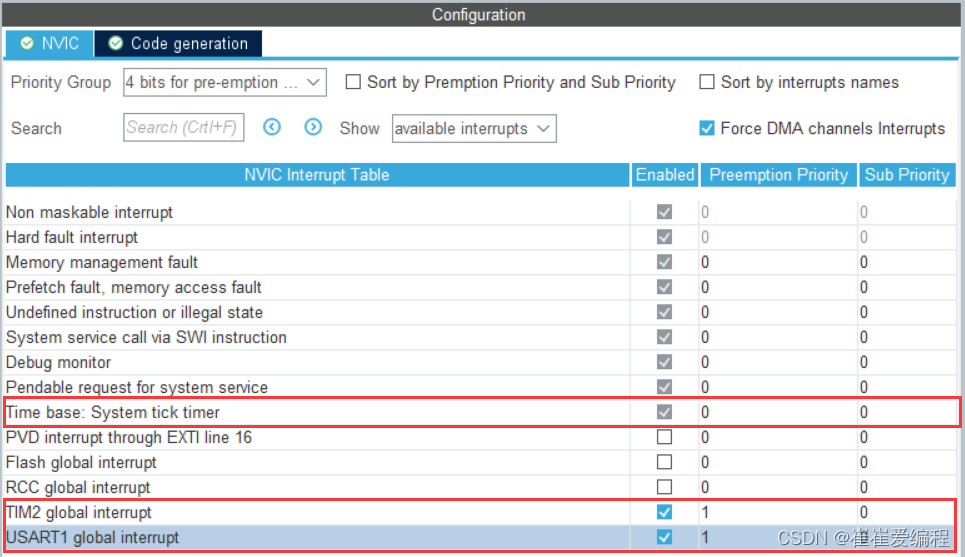Click the Enabled column header
Image resolution: width=965 pixels, height=557 pixels.
[665, 175]
